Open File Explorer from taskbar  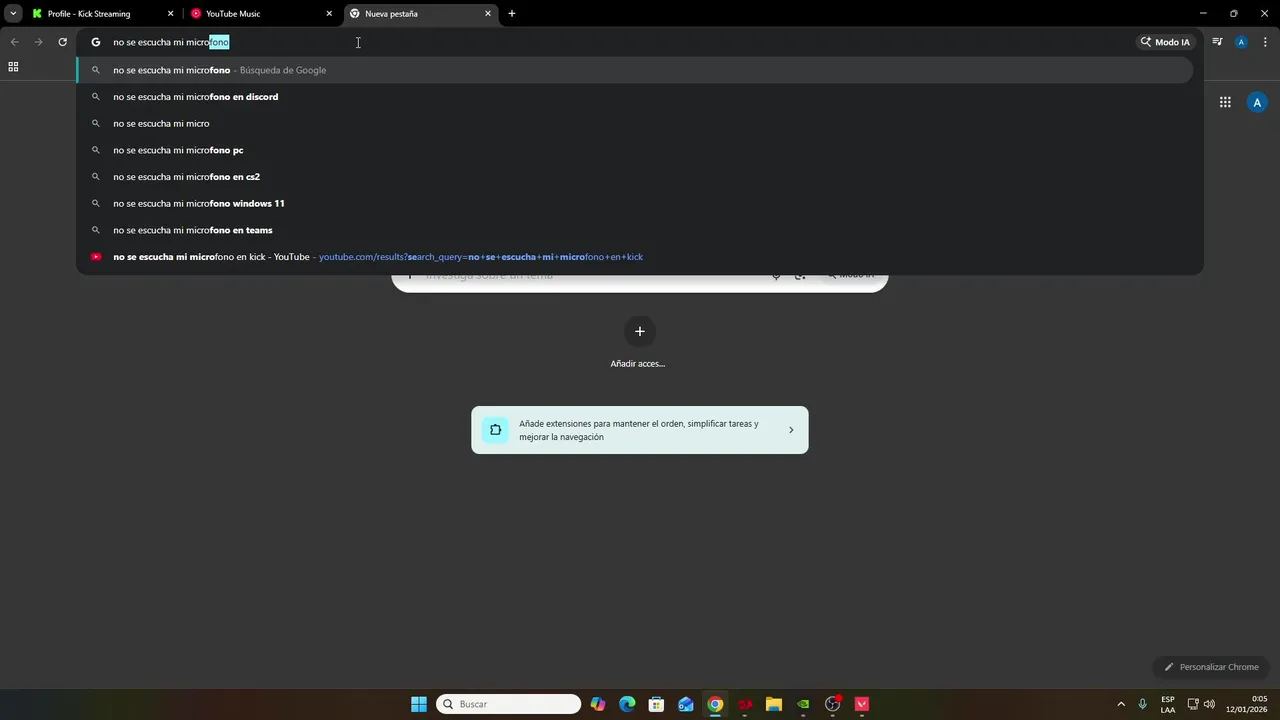pyautogui.click(x=774, y=704)
